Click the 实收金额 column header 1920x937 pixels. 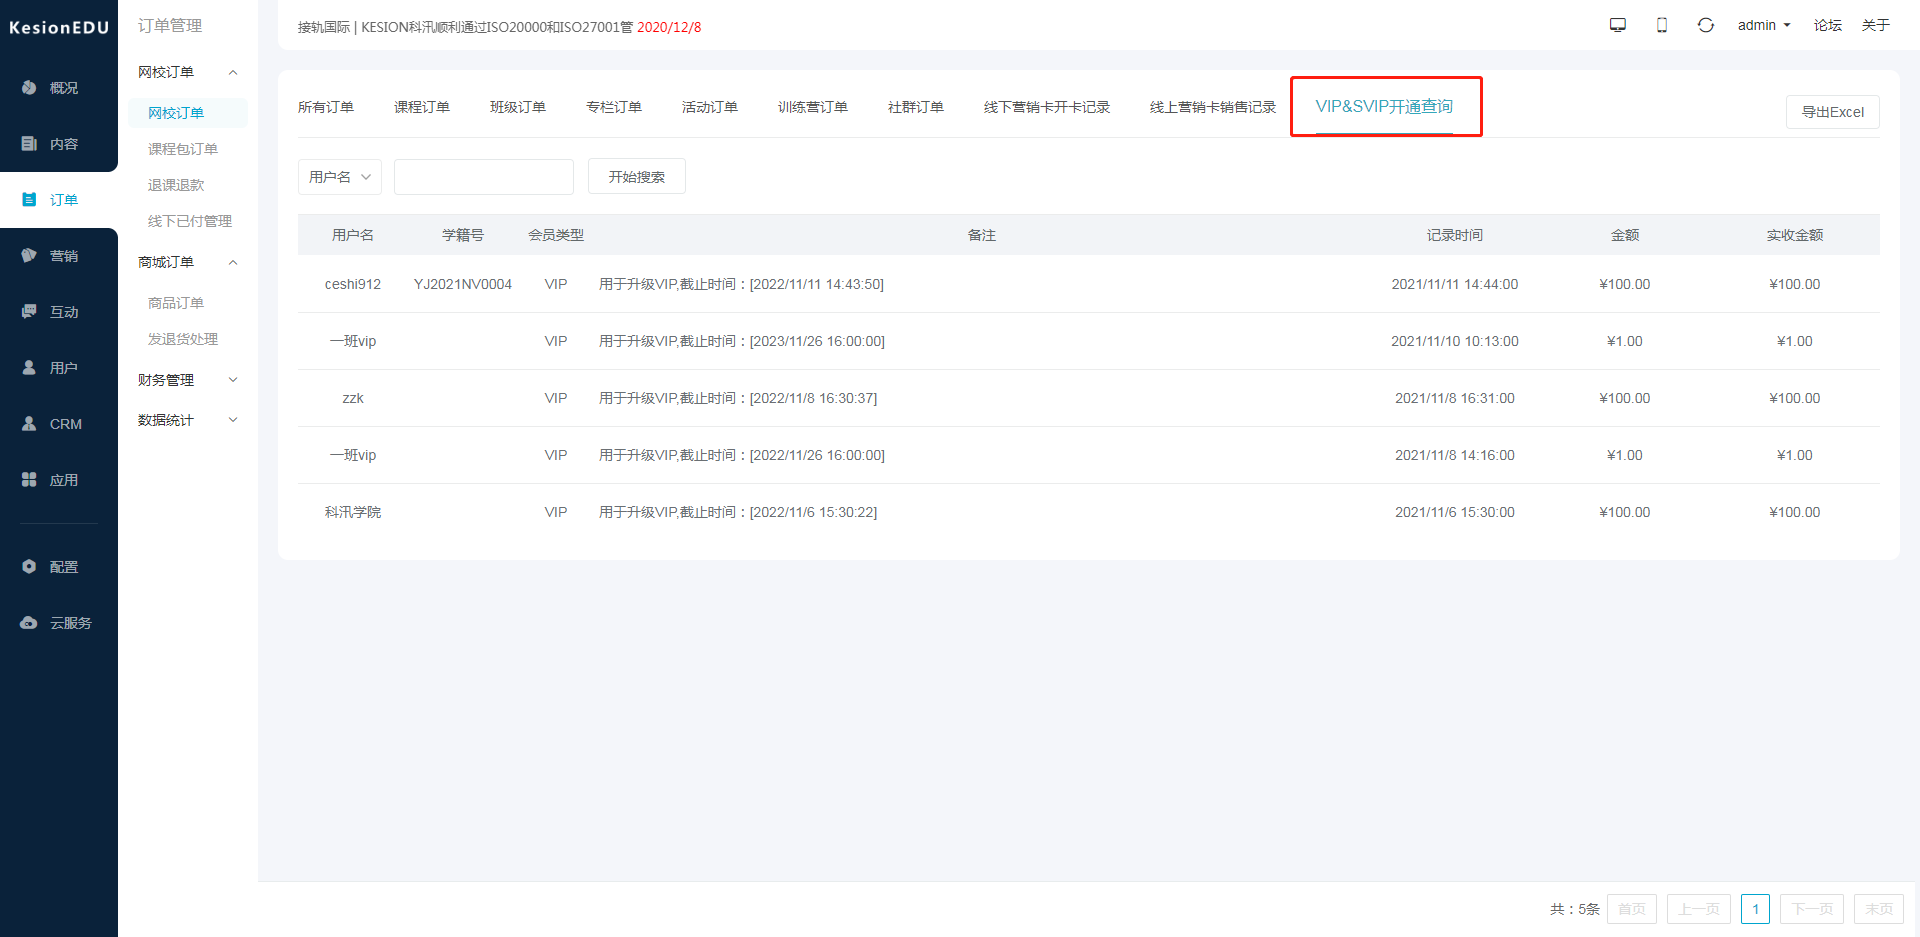point(1795,235)
